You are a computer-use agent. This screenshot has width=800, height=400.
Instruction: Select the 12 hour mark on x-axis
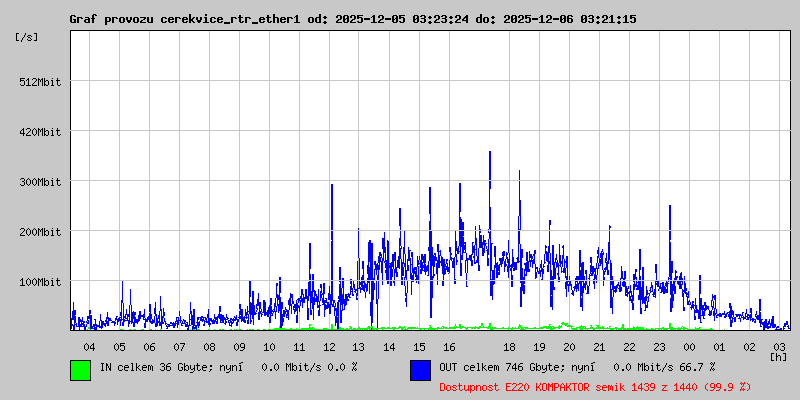[x=329, y=346]
